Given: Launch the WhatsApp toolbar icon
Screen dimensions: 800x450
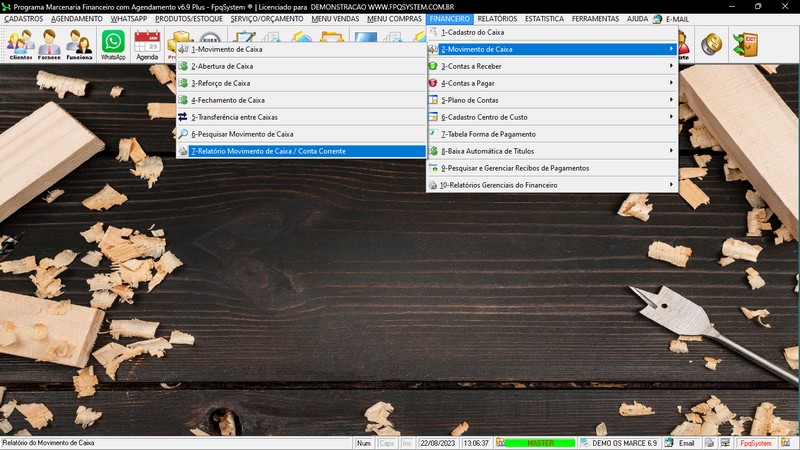Looking at the screenshot, I should [x=113, y=44].
